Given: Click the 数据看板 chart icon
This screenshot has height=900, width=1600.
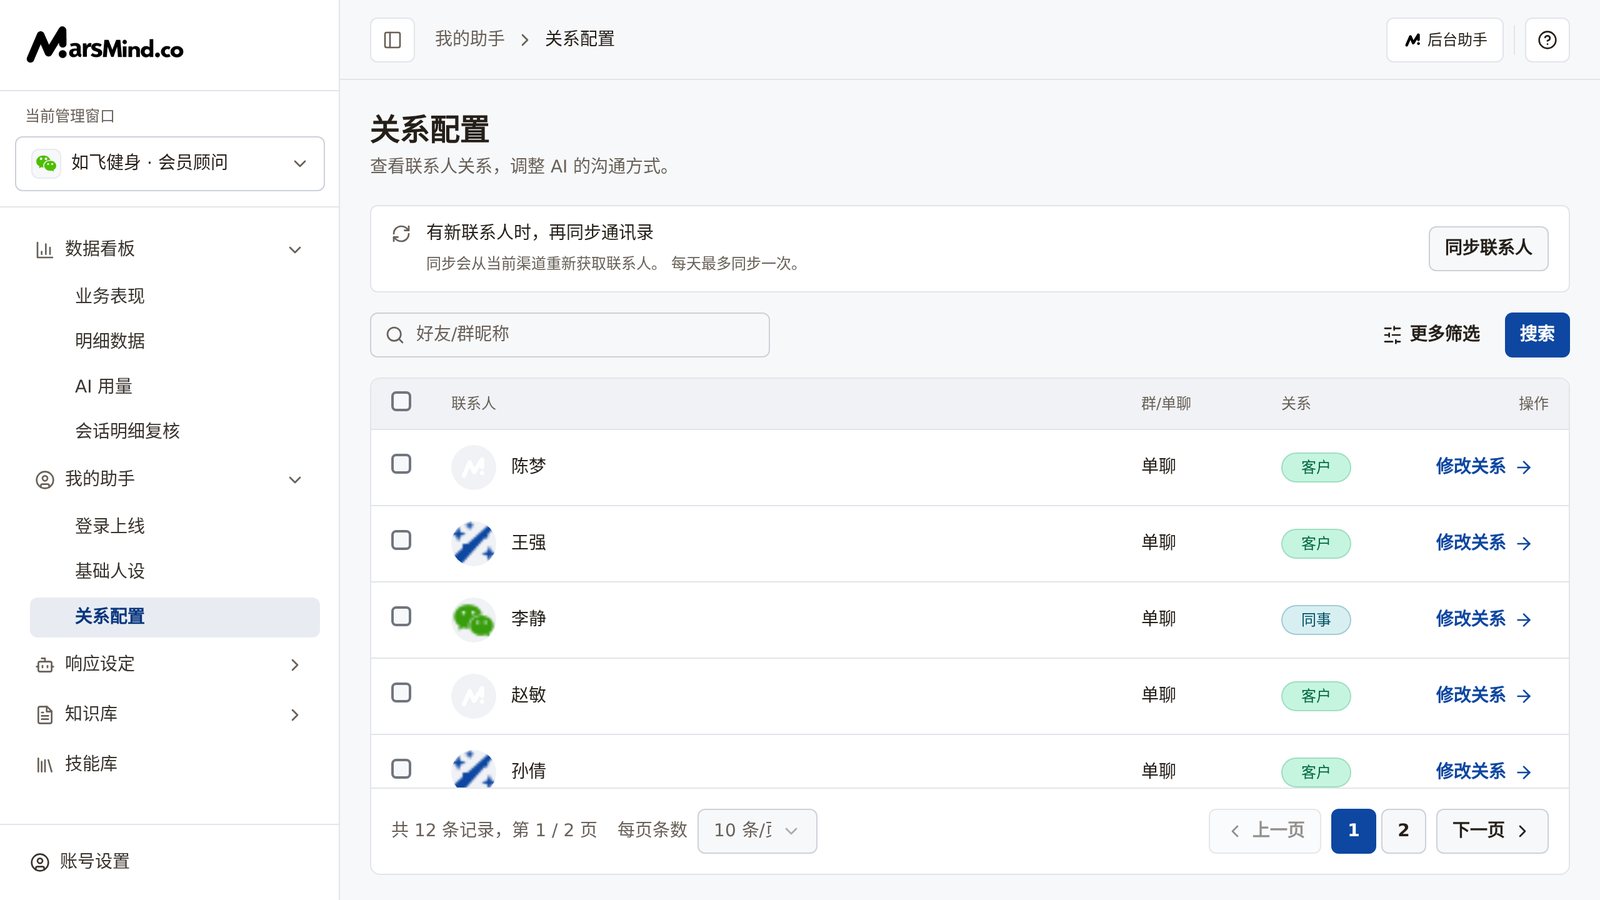Looking at the screenshot, I should coord(44,249).
